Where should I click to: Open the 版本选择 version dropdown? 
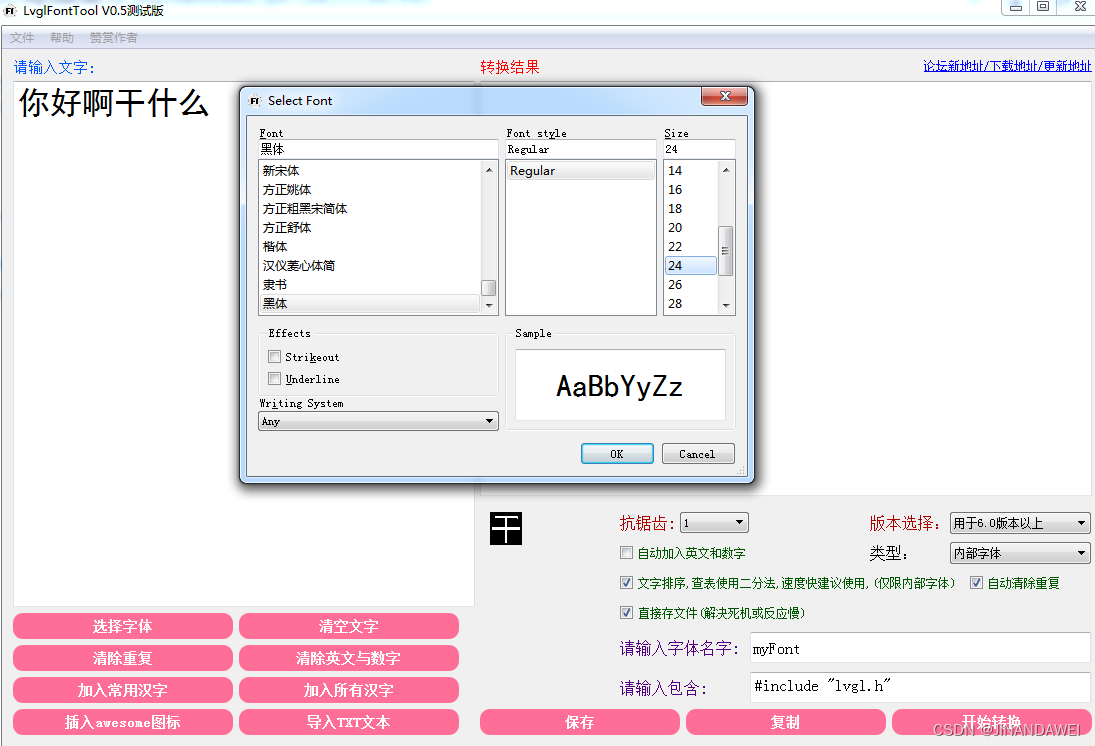coord(1020,522)
